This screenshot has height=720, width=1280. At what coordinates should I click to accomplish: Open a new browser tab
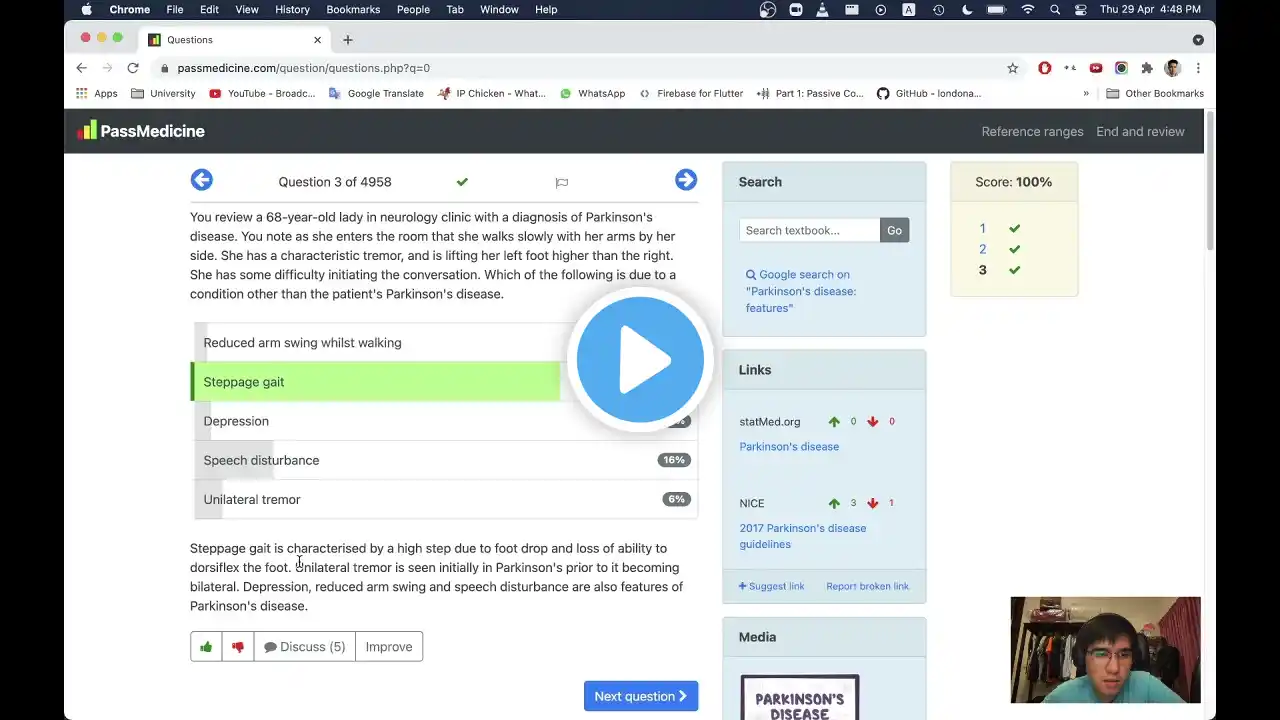(348, 40)
